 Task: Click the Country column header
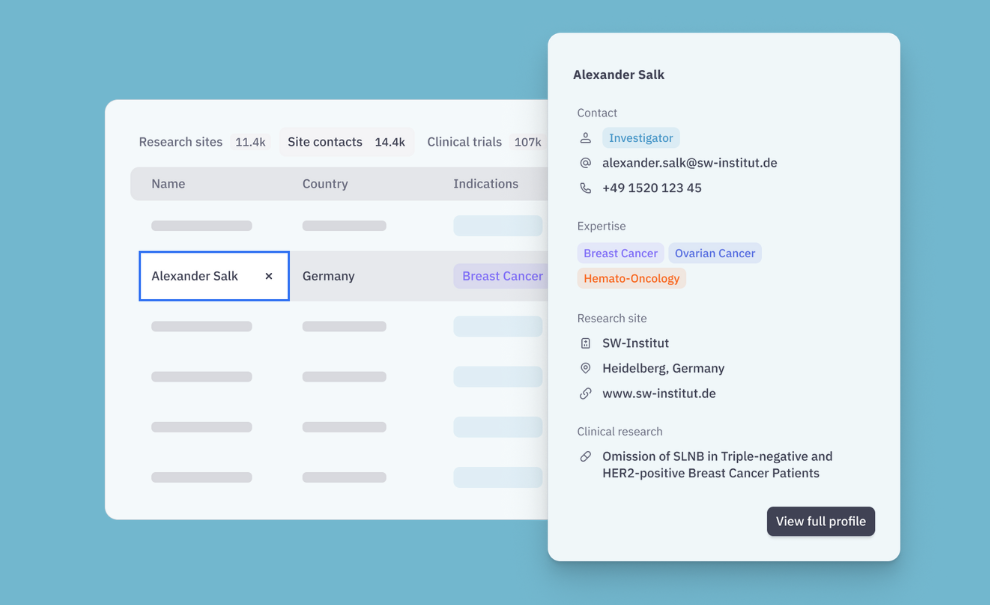[325, 184]
